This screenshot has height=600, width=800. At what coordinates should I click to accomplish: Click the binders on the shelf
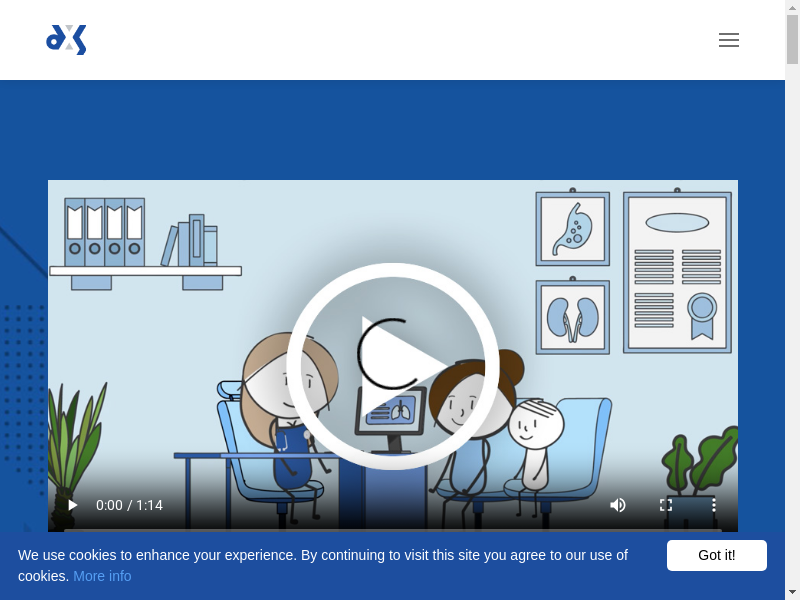105,232
